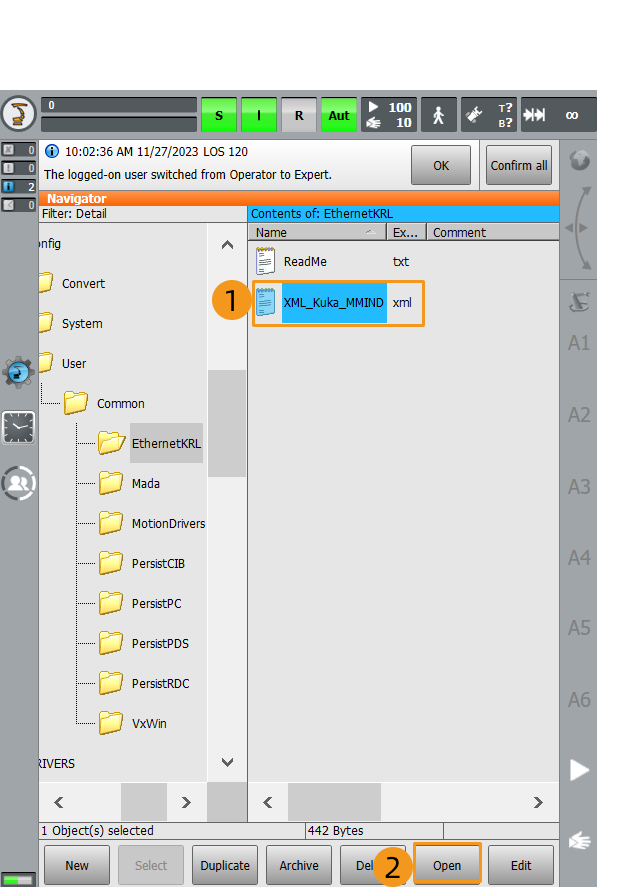This screenshot has width=617, height=891.
Task: Sort by the Ex... extension column header
Action: [406, 232]
